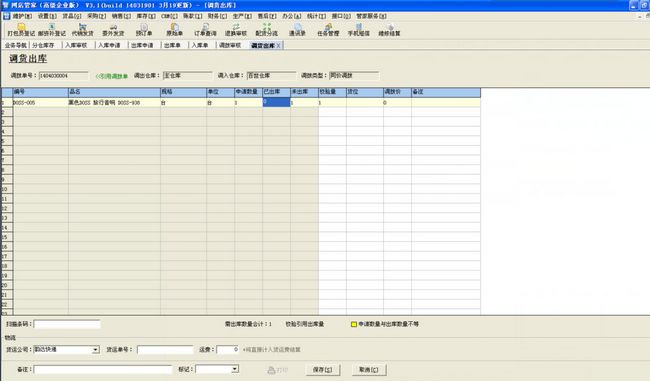This screenshot has height=381, width=650.
Task: Click the 代销发货 toolbar icon
Action: click(x=82, y=29)
